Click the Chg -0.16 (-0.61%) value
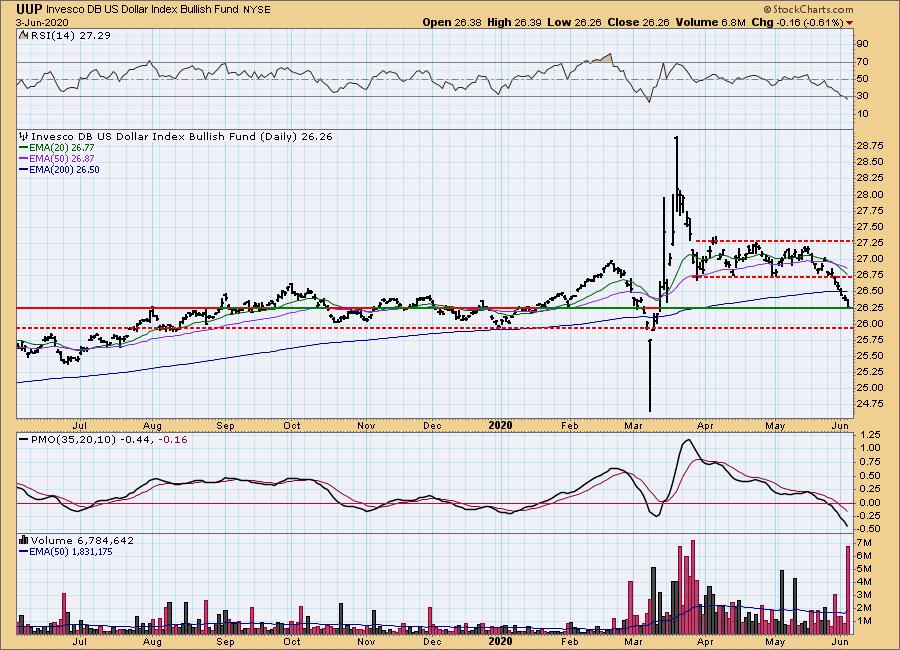900x650 pixels. click(x=797, y=22)
